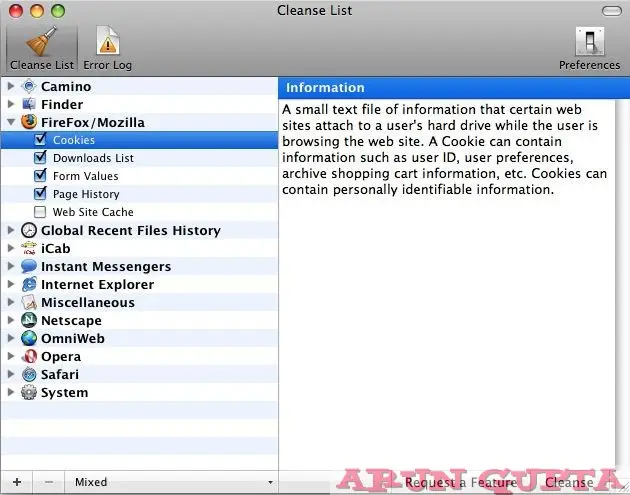Collapse the FireFox/Mozilla disclosure triangle
630x495 pixels.
pos(11,122)
